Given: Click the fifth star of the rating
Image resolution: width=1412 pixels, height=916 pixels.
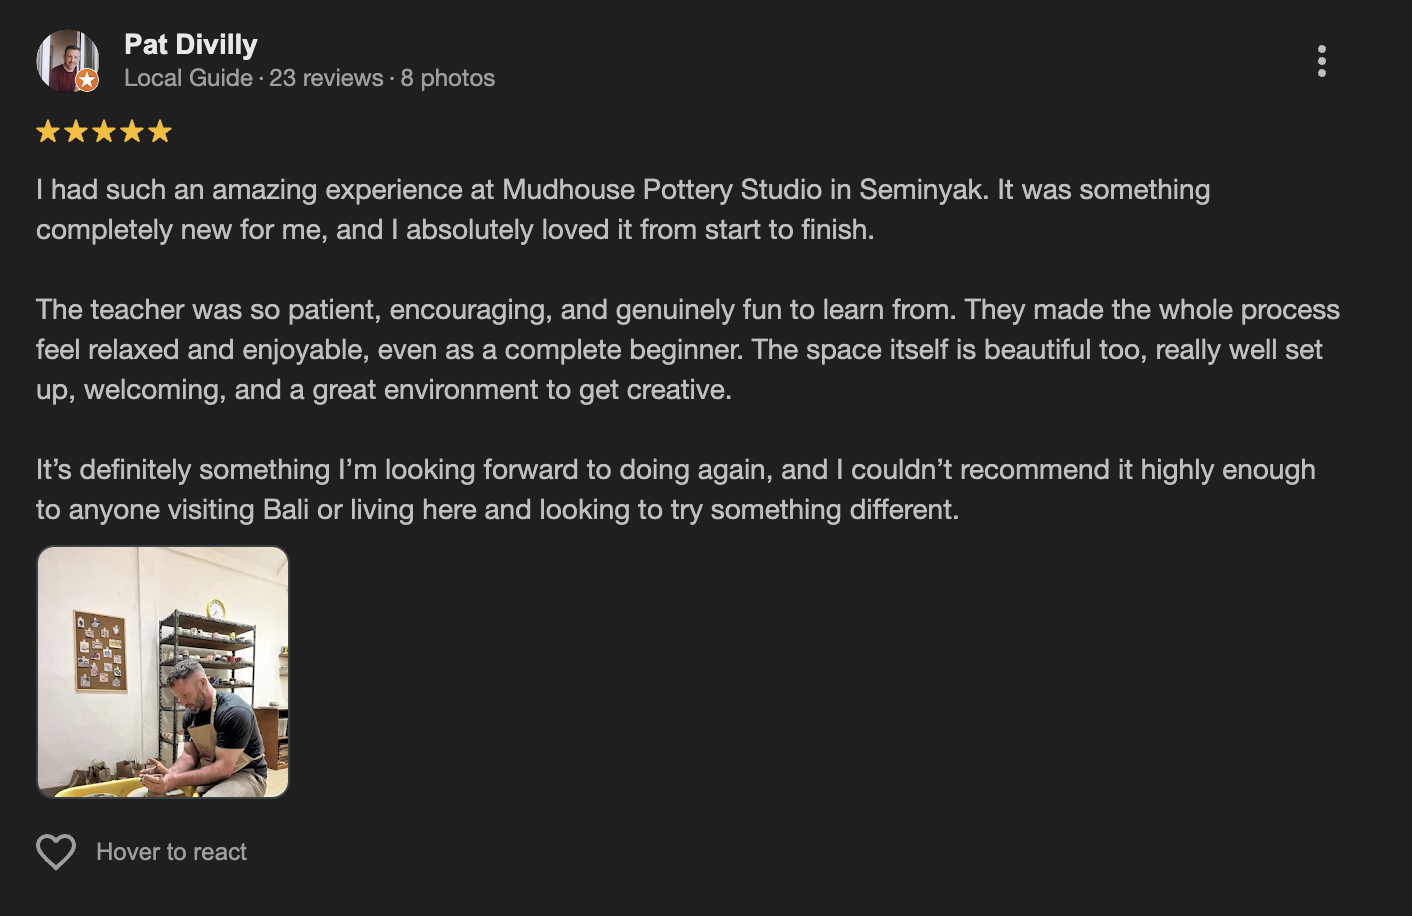Looking at the screenshot, I should (x=160, y=130).
